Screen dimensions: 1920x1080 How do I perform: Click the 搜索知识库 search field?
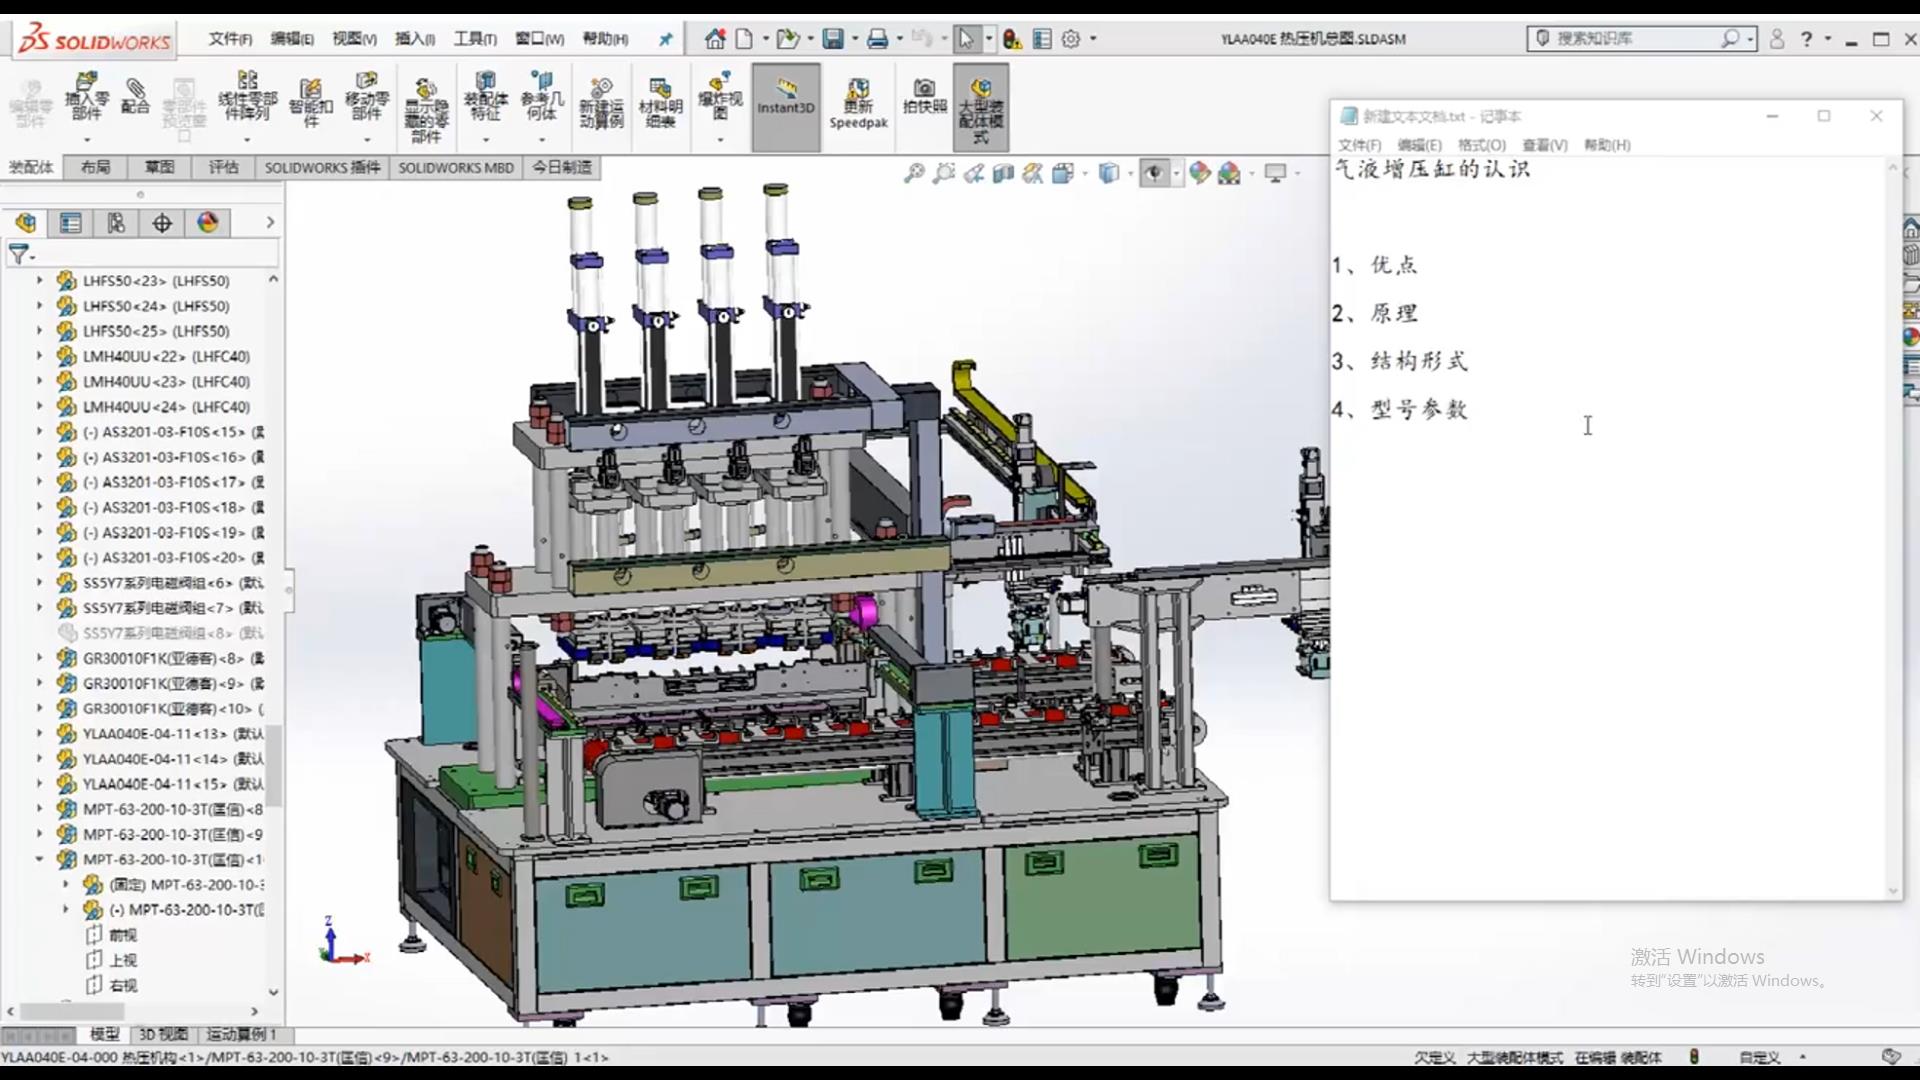click(x=1640, y=39)
